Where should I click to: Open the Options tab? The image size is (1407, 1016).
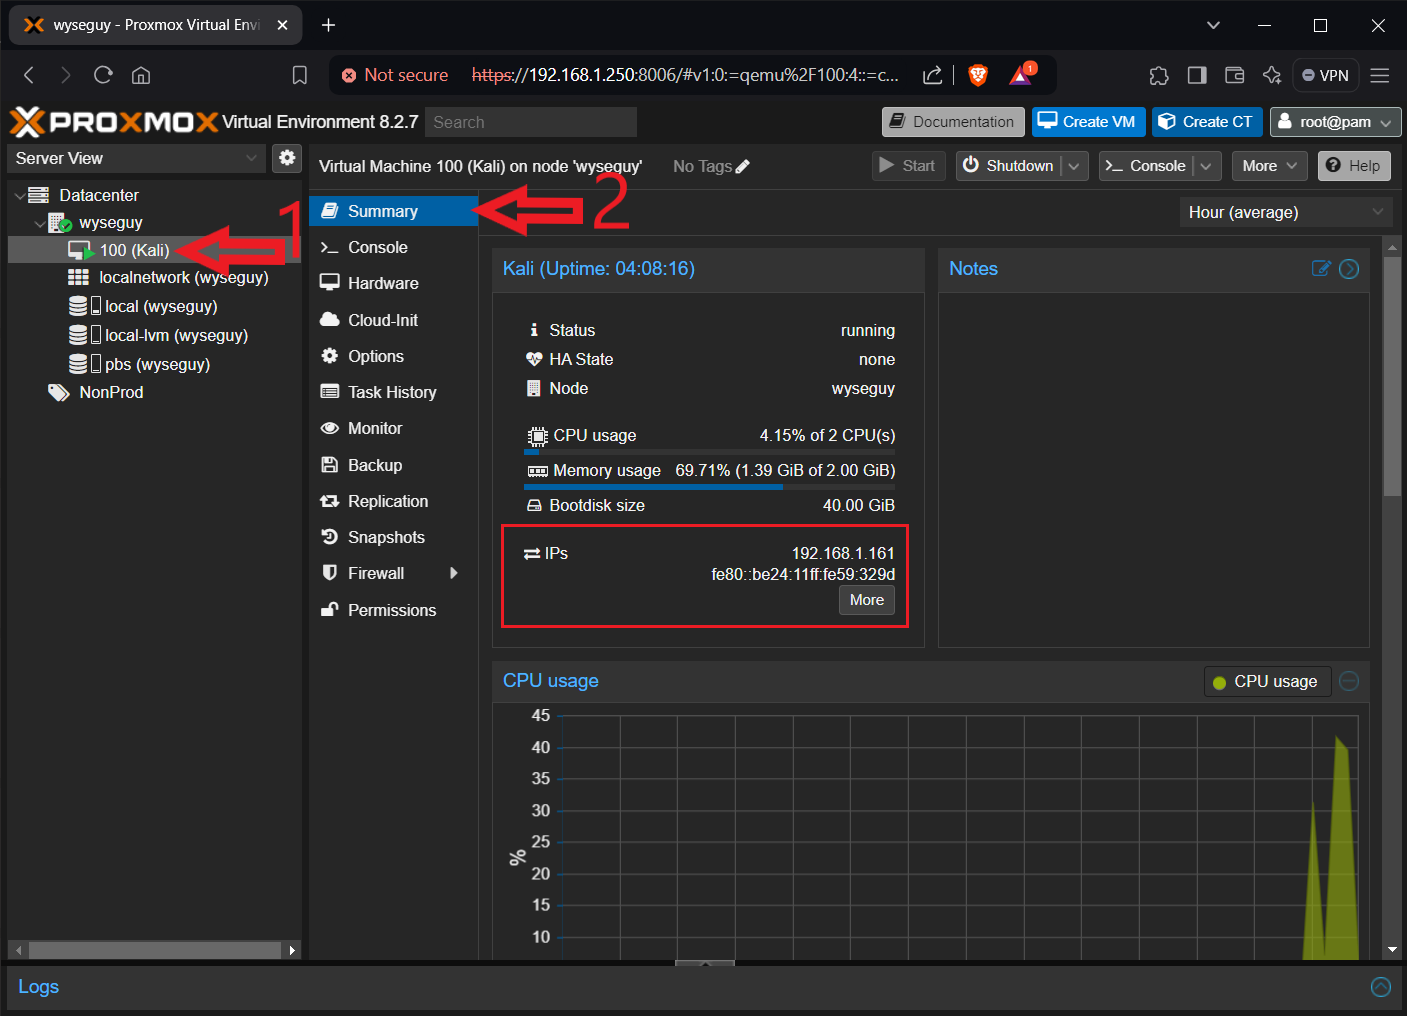click(394, 356)
